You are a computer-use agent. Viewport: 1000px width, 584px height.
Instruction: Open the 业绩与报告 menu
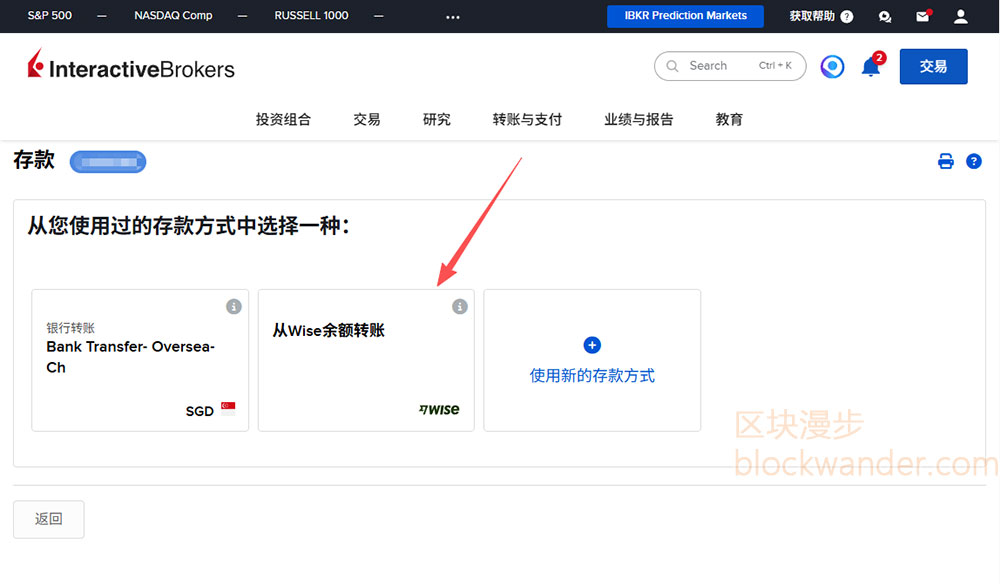pos(638,119)
